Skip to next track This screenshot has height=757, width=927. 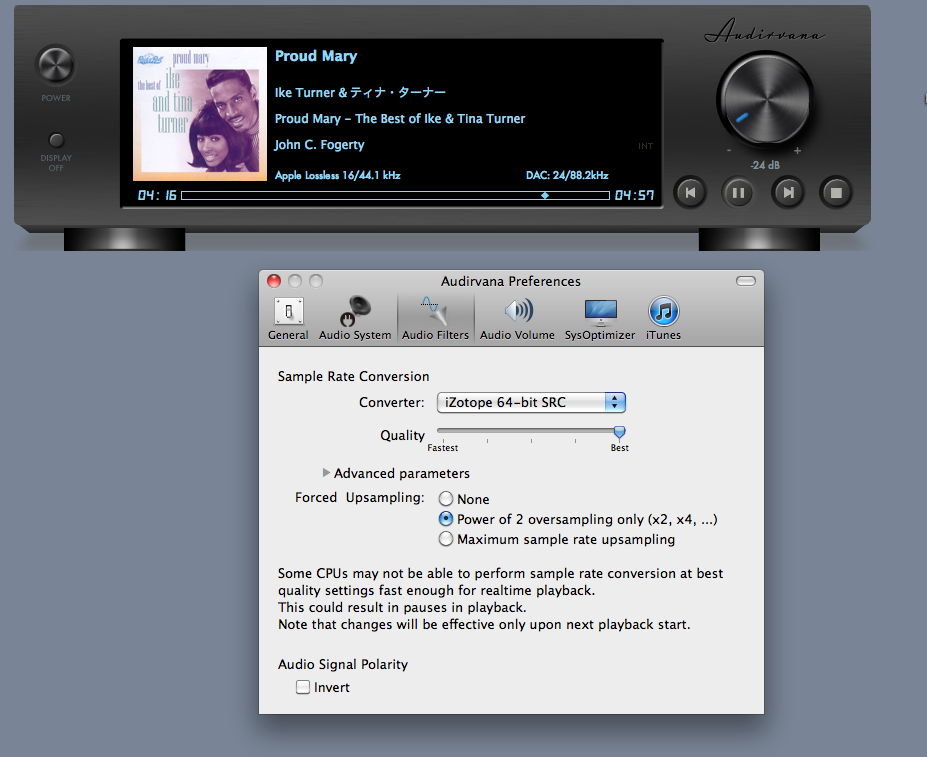point(787,192)
